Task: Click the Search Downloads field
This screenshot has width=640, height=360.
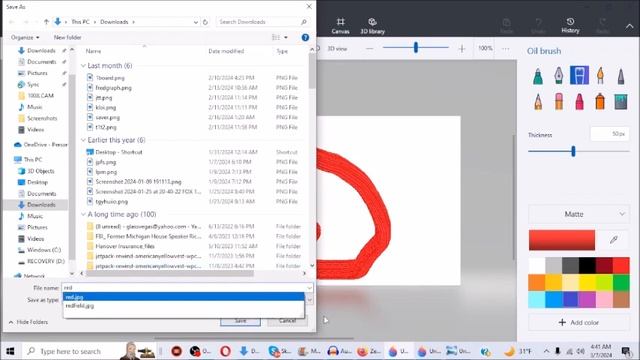Action: [x=262, y=22]
